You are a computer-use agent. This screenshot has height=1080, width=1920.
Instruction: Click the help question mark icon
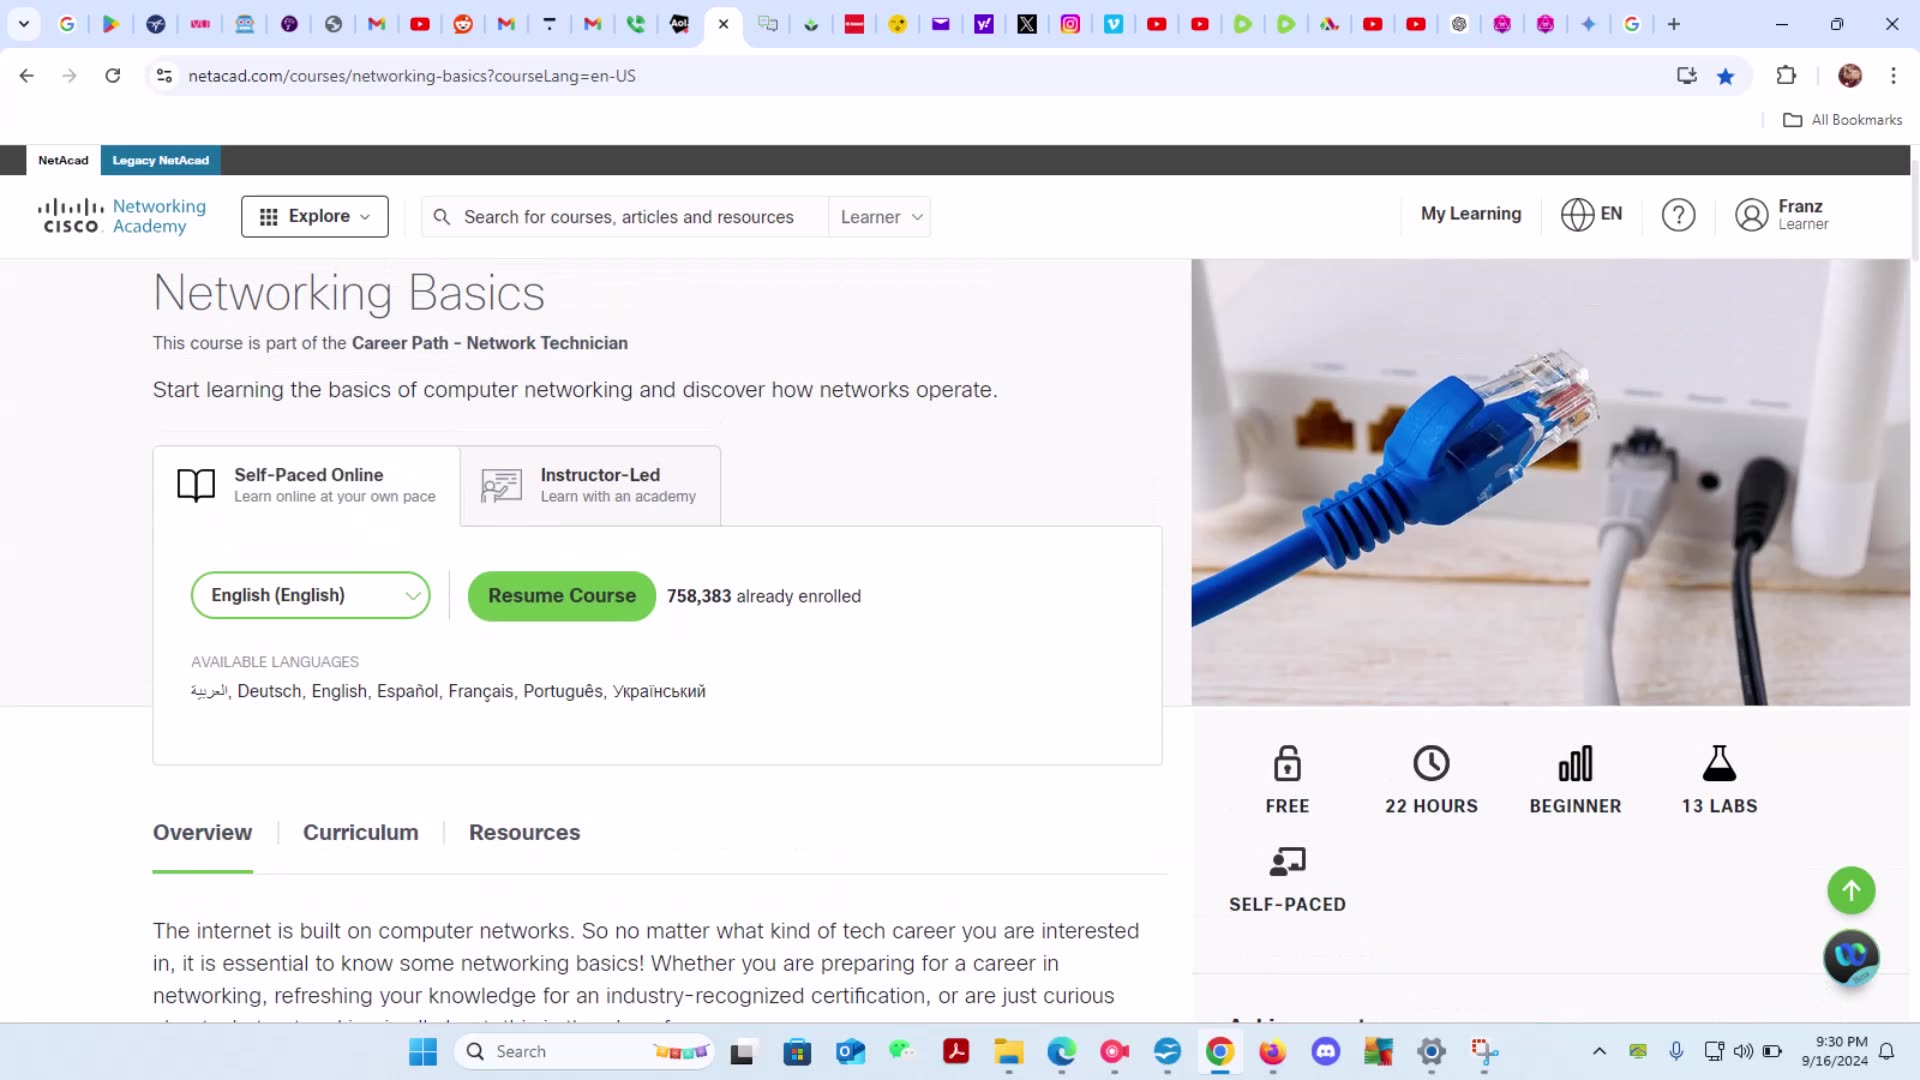(x=1678, y=215)
